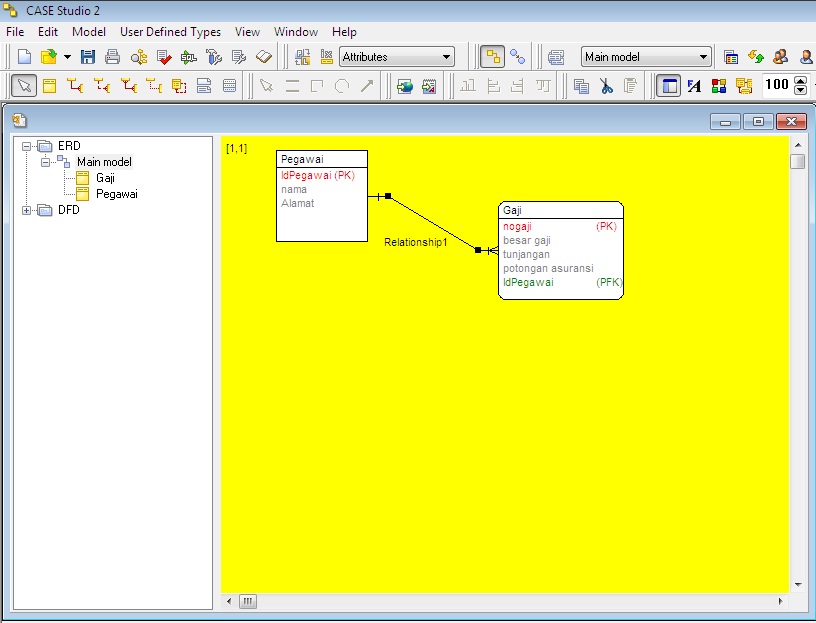Open the User Defined Types menu

coord(169,31)
